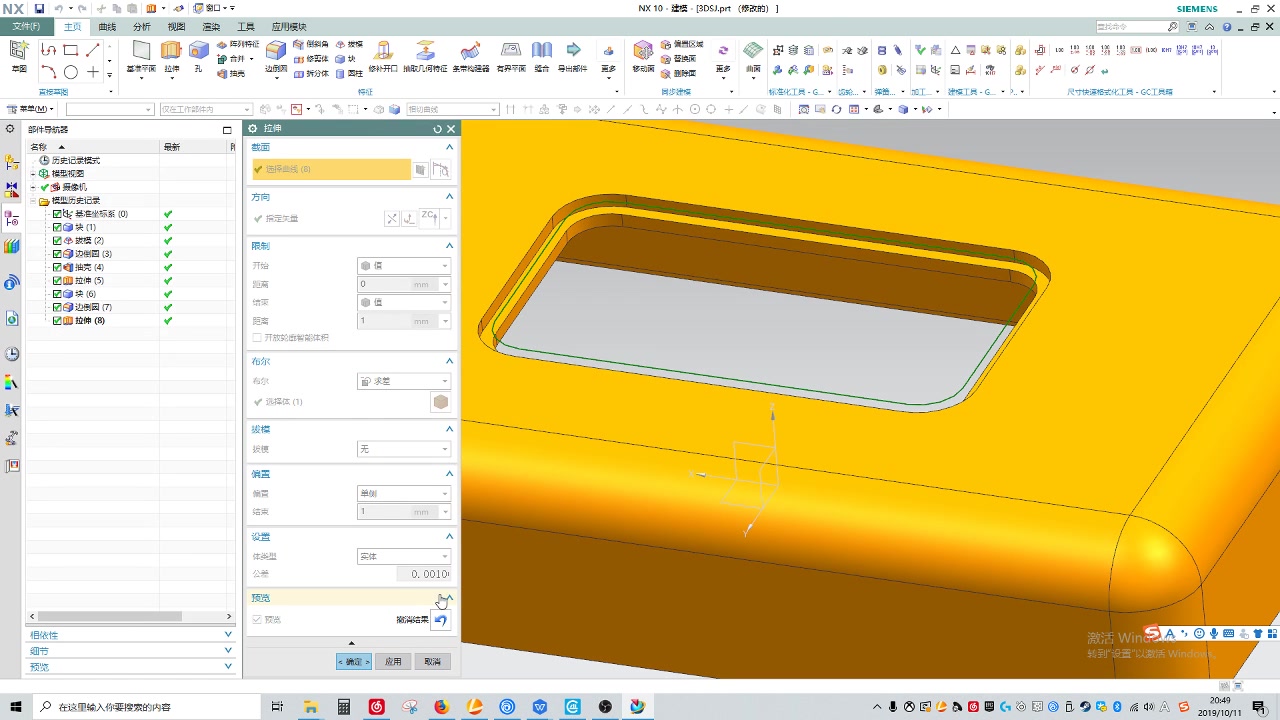Open the 拔模 draft 无 dropdown

click(x=404, y=449)
